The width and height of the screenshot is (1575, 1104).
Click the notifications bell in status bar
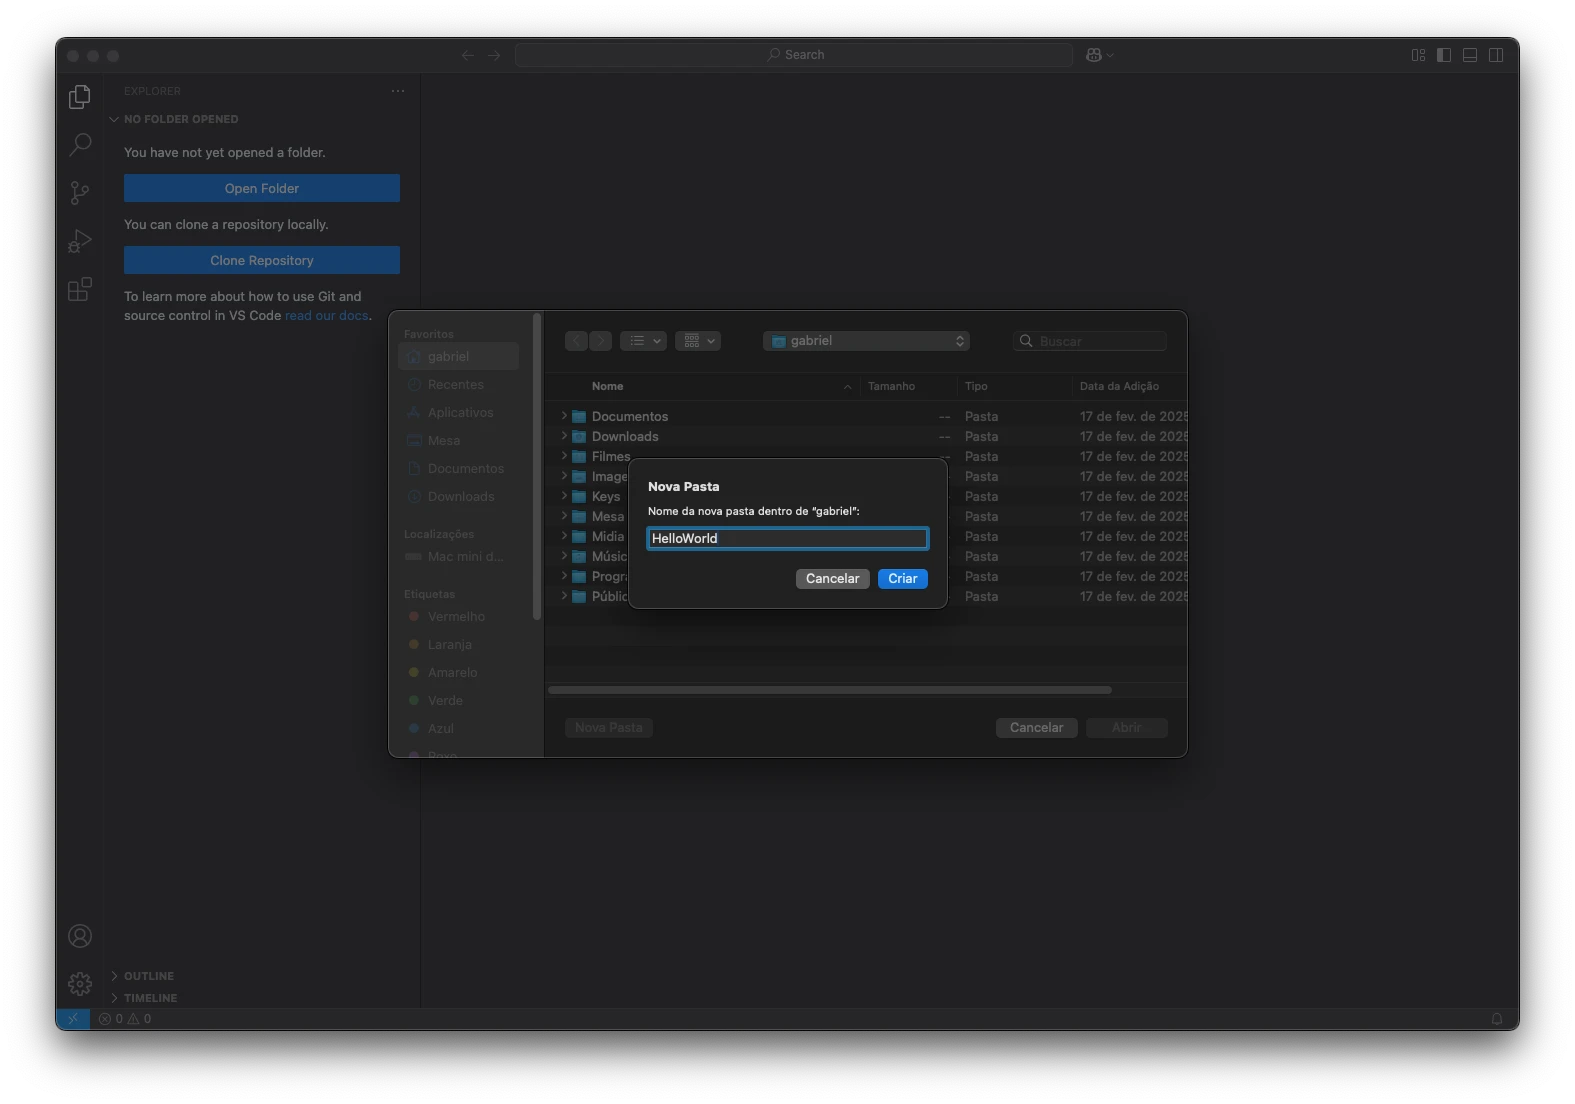pyautogui.click(x=1497, y=1019)
